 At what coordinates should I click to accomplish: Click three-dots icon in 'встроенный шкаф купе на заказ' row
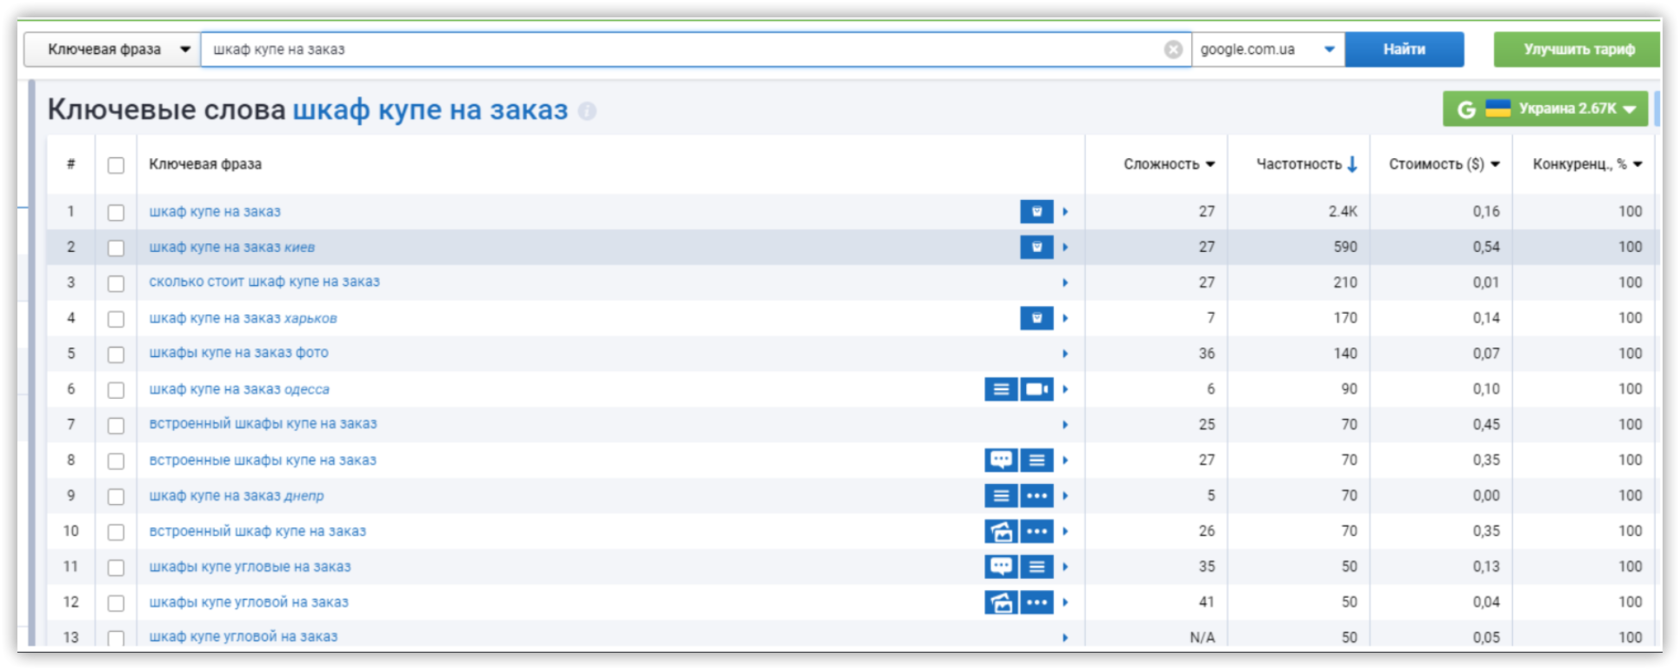(x=1037, y=531)
